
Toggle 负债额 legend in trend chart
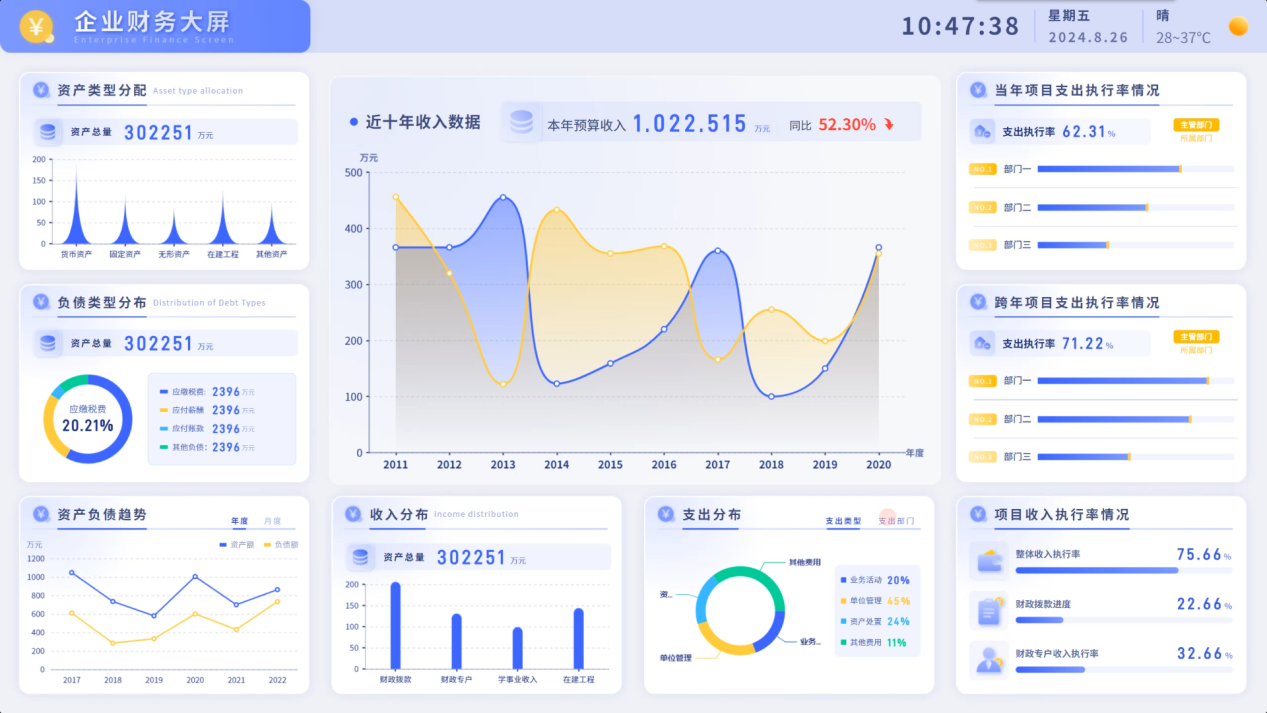click(x=281, y=544)
